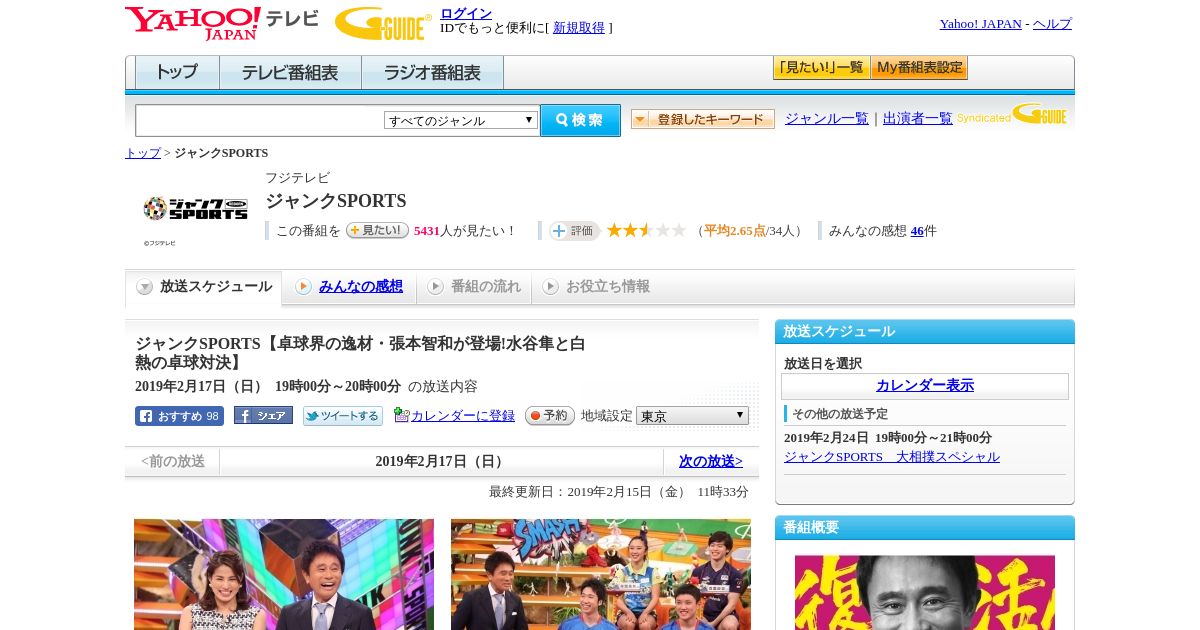
Task: Click the 評価 plus rating button
Action: click(574, 231)
